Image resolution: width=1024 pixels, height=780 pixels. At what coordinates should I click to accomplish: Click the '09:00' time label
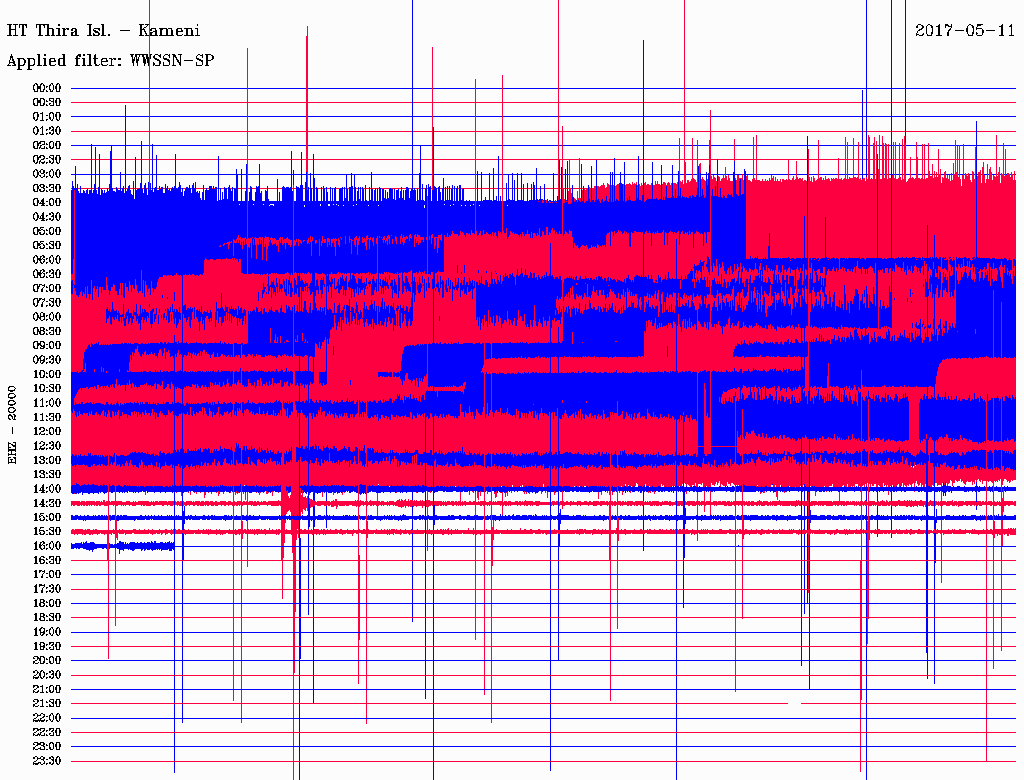(x=47, y=346)
